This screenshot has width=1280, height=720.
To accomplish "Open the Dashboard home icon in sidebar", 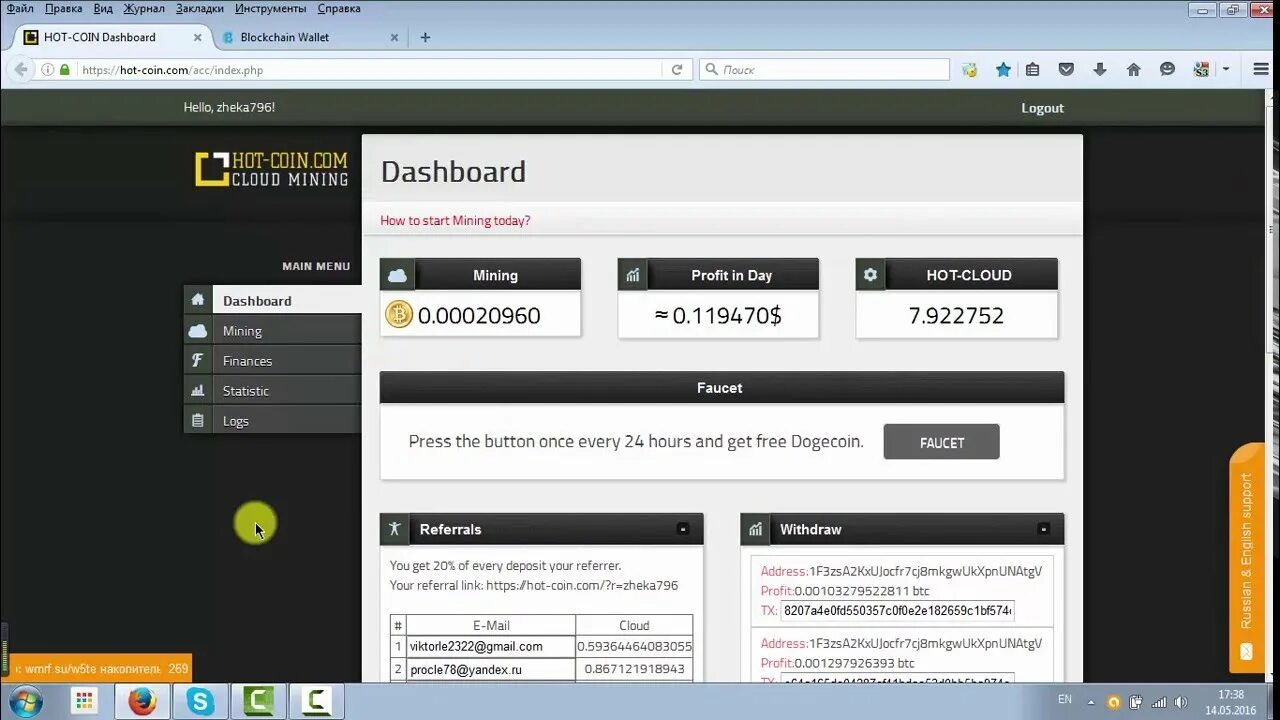I will 198,300.
